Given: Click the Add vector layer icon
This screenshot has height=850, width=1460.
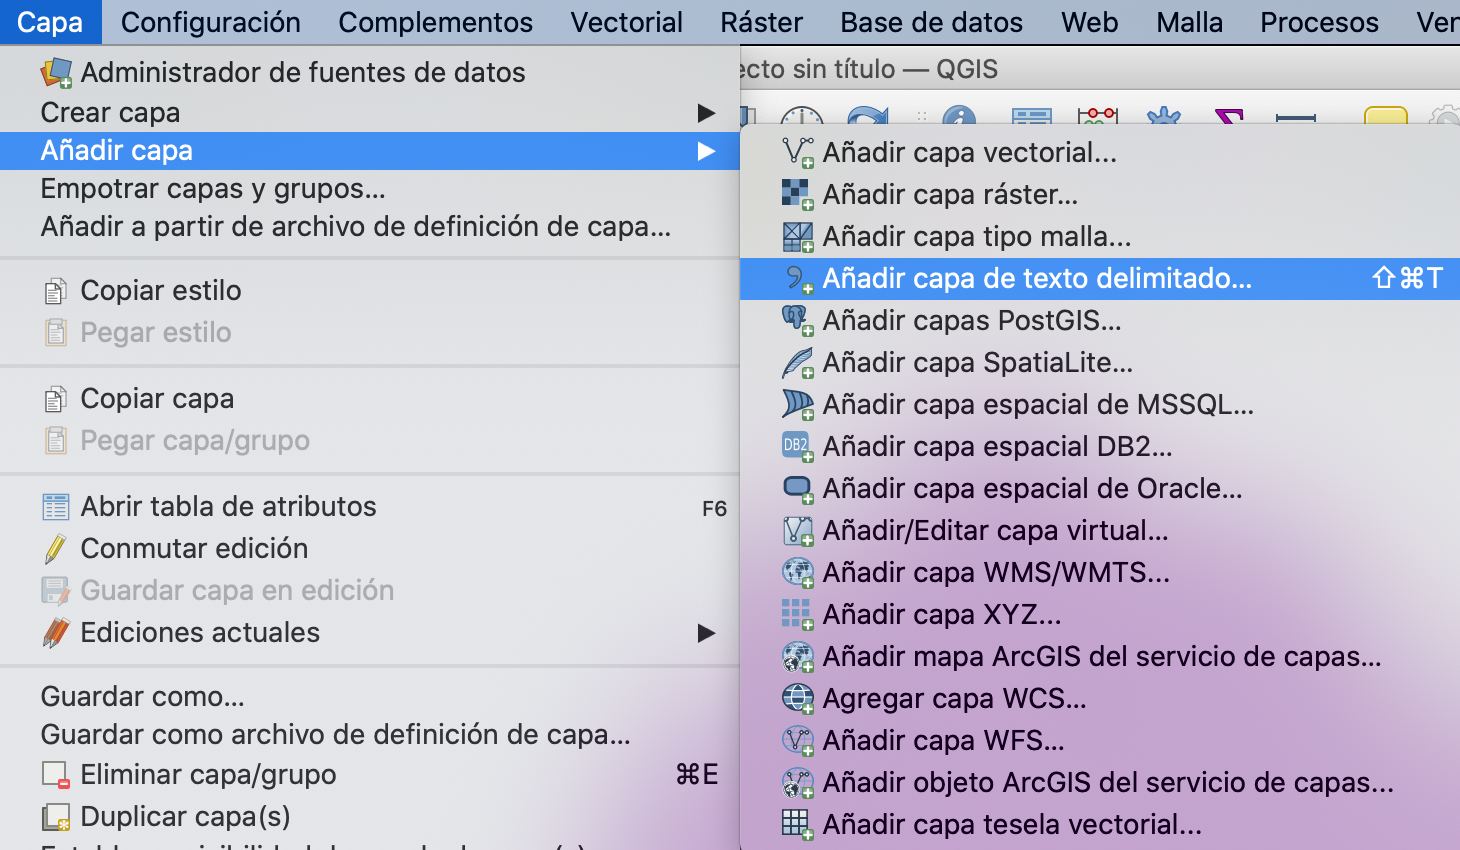Looking at the screenshot, I should coord(797,152).
